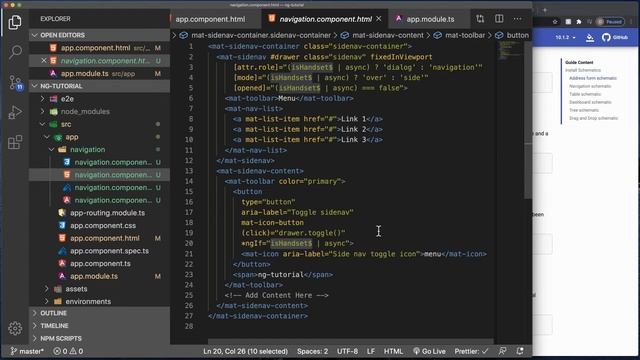Open the Explorer view in activity bar
The width and height of the screenshot is (640, 360).
pos(15,22)
